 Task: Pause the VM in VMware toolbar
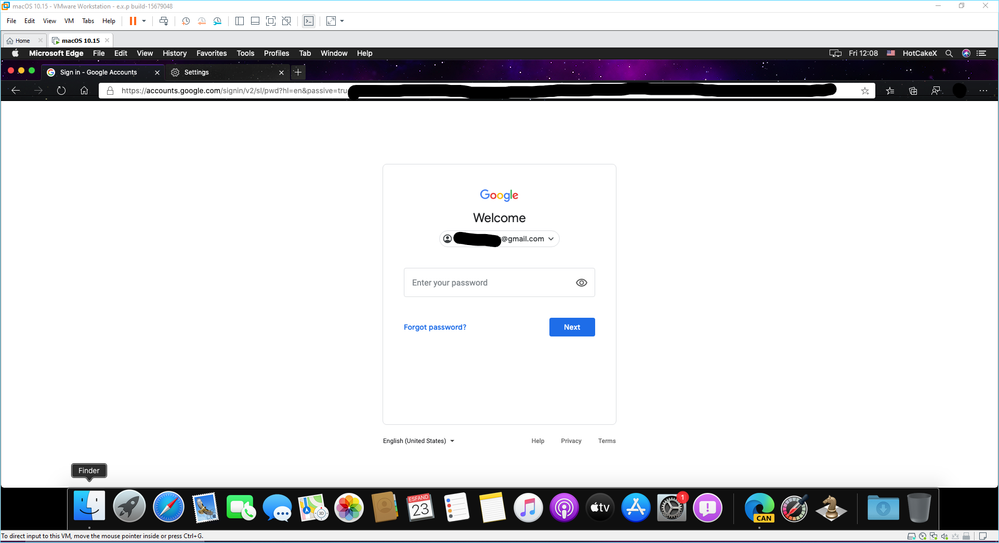tap(133, 21)
